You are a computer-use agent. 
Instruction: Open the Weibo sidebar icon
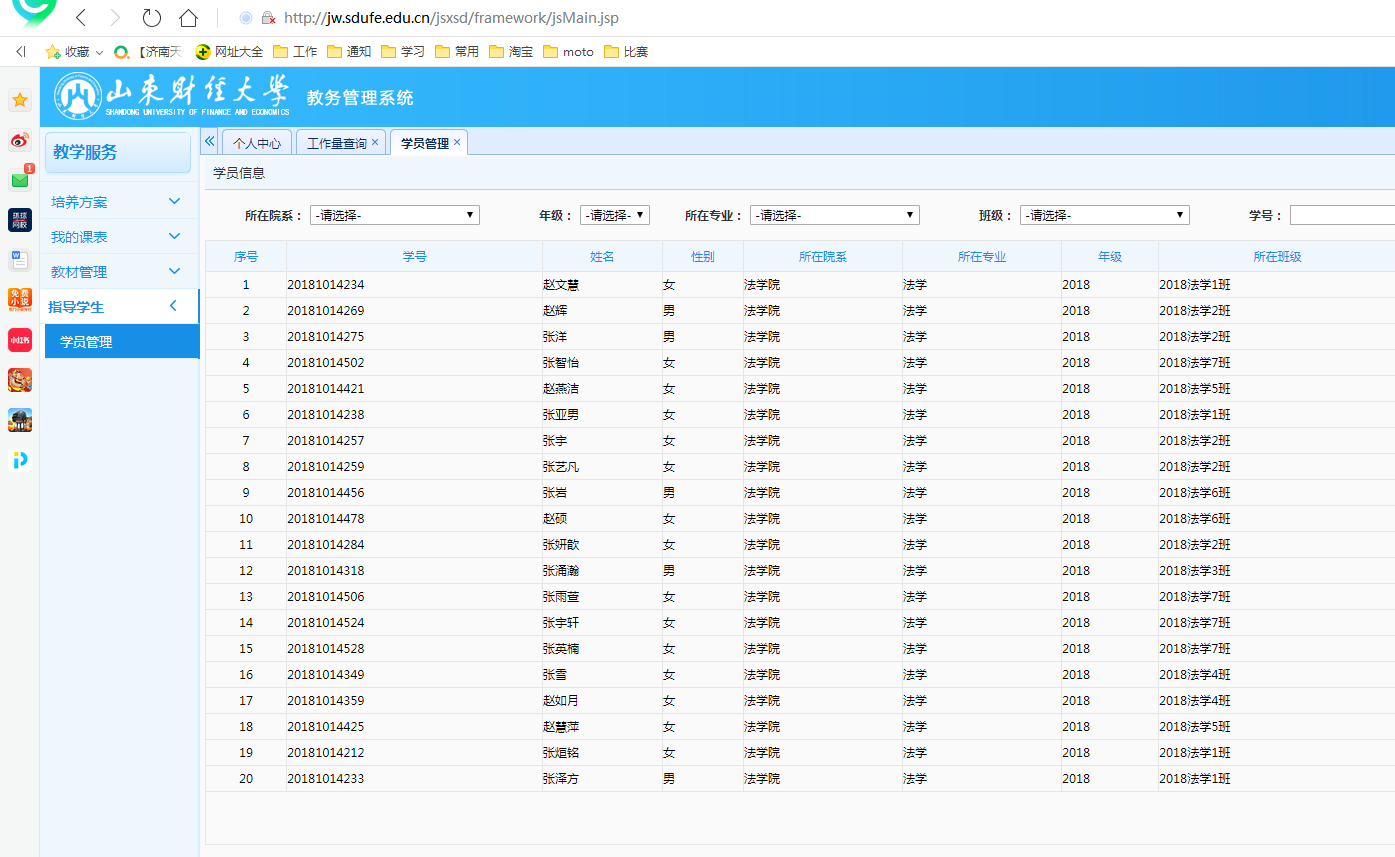coord(20,140)
